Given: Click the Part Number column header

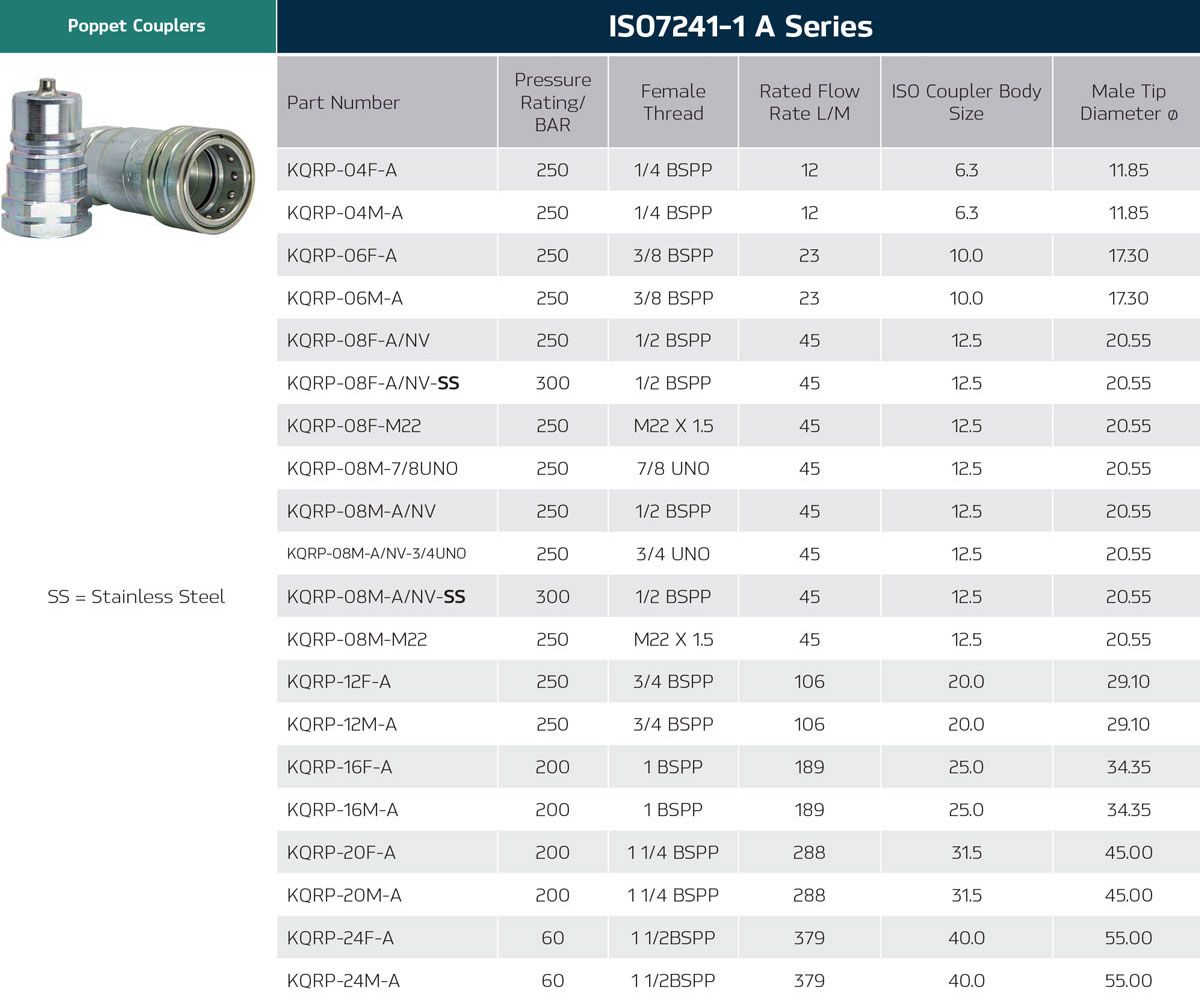Looking at the screenshot, I should pos(343,102).
